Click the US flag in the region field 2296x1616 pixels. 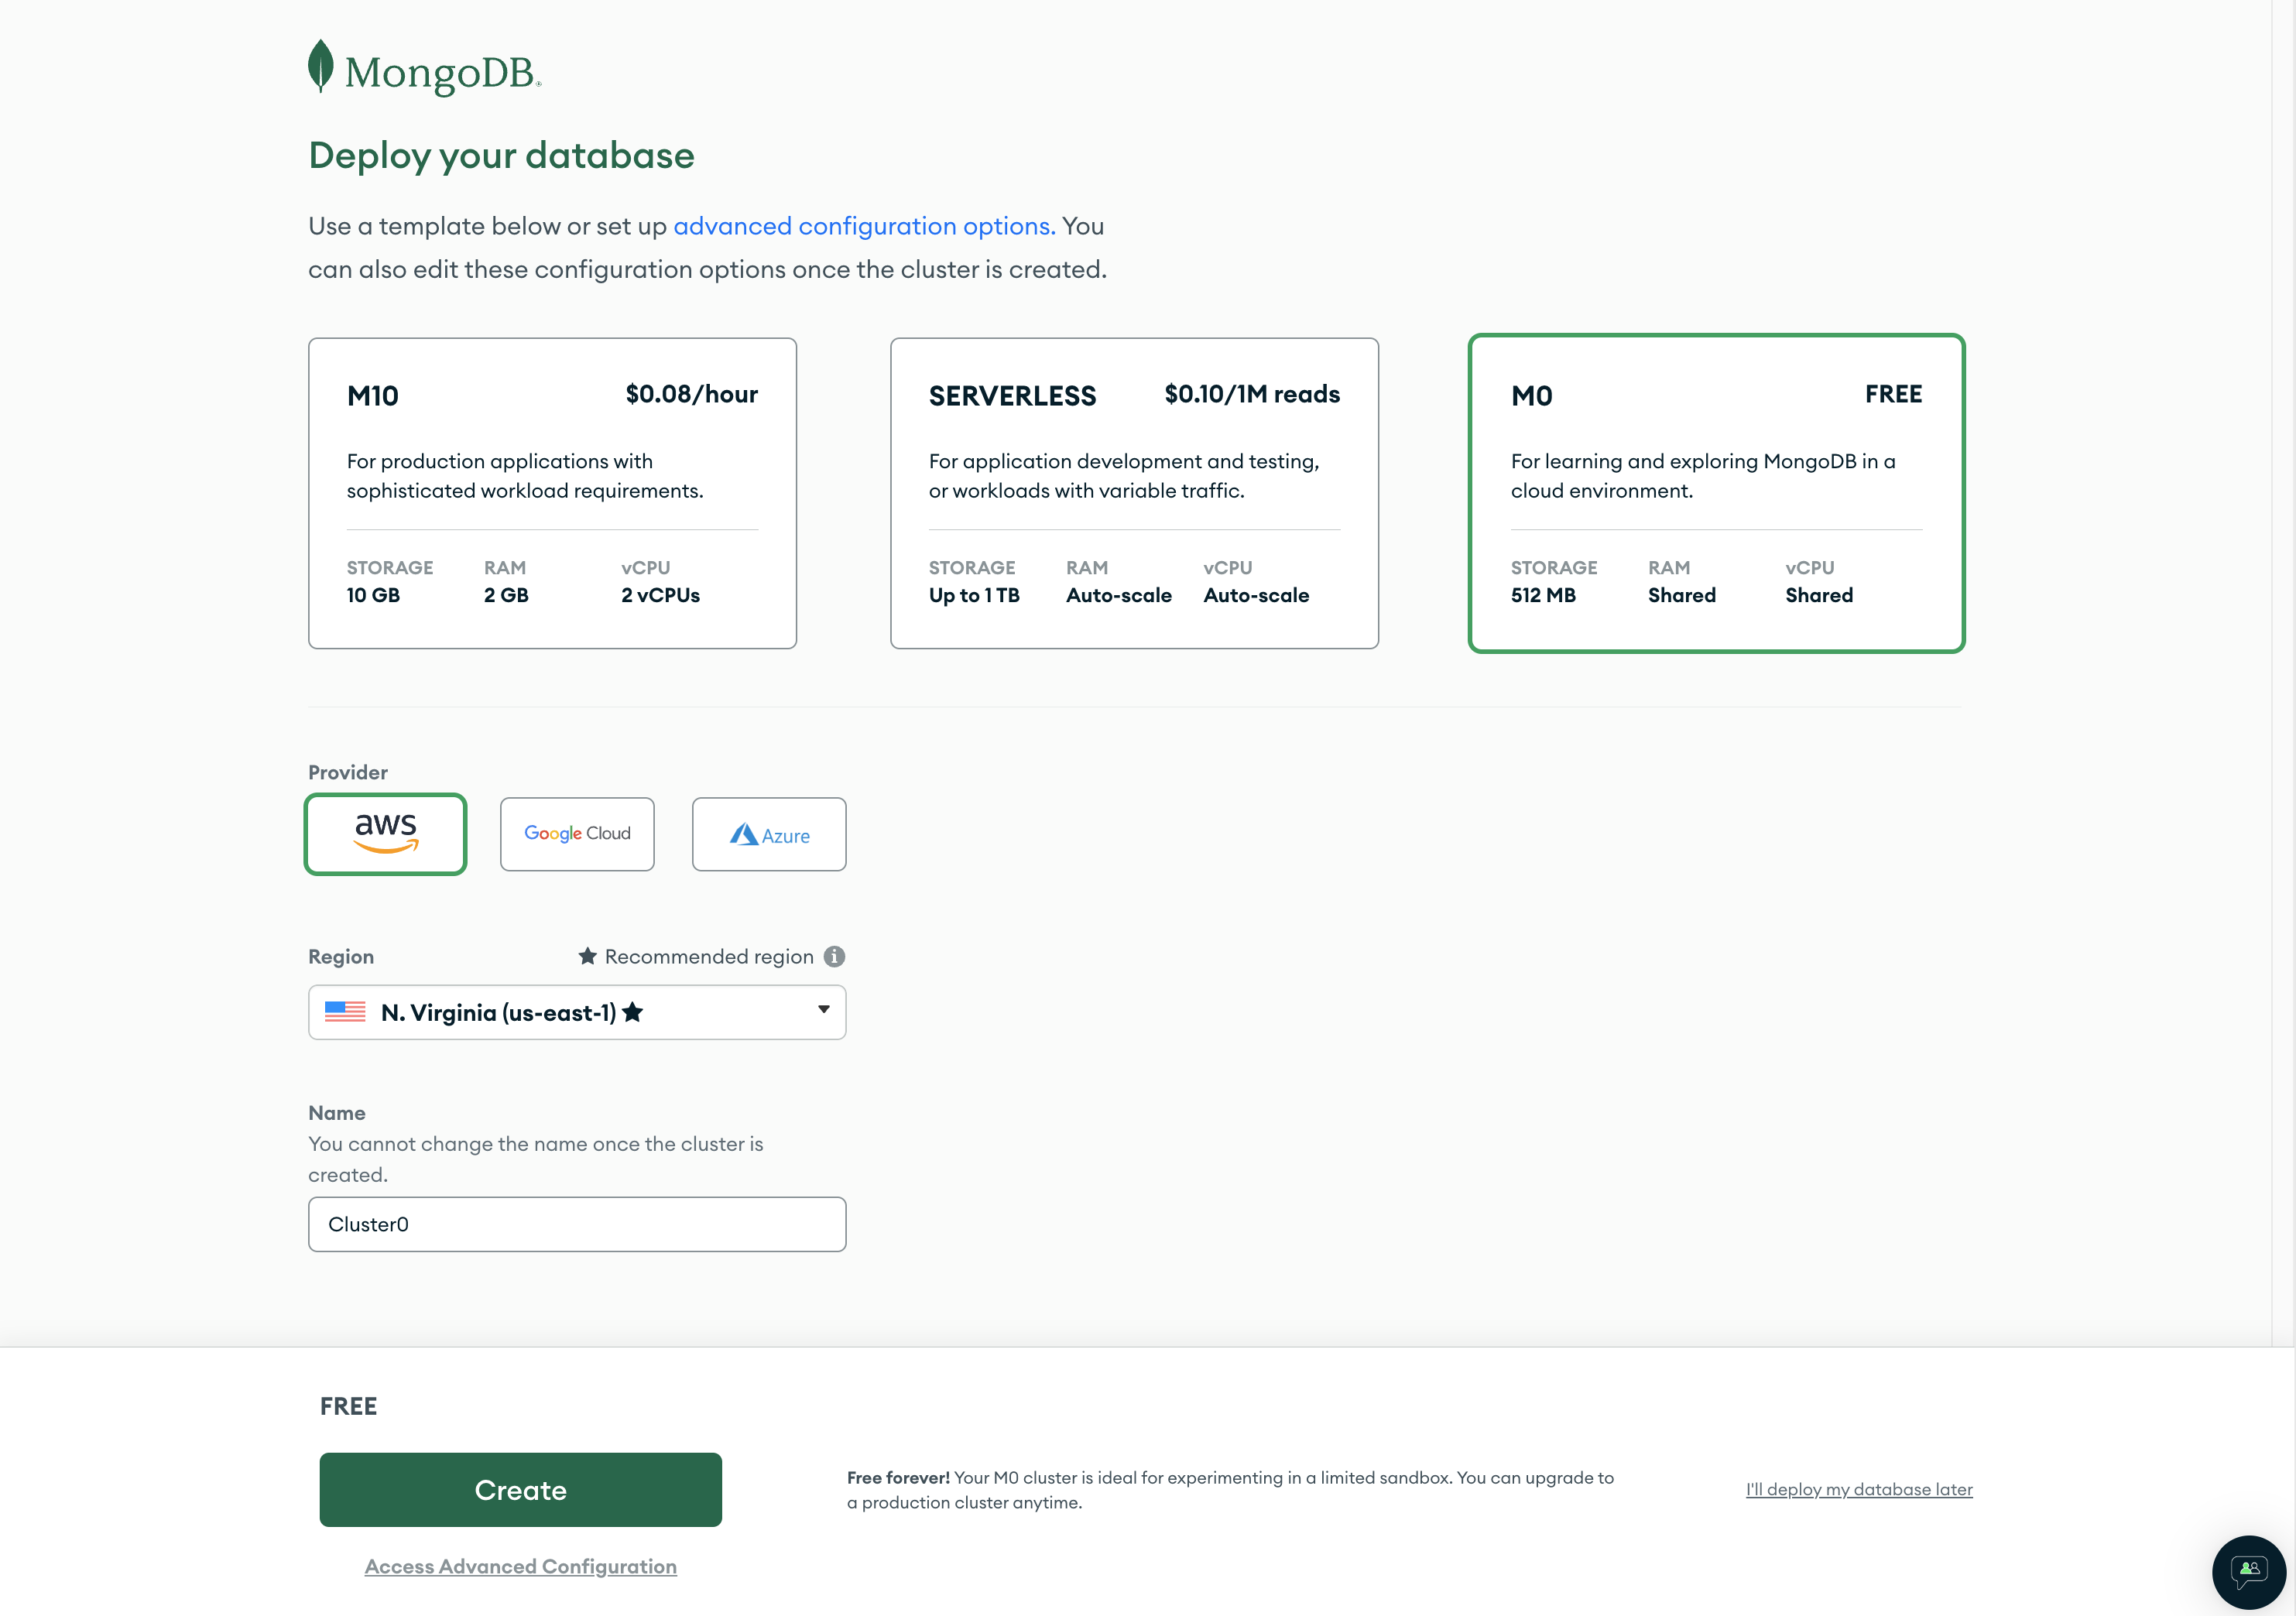tap(345, 1012)
